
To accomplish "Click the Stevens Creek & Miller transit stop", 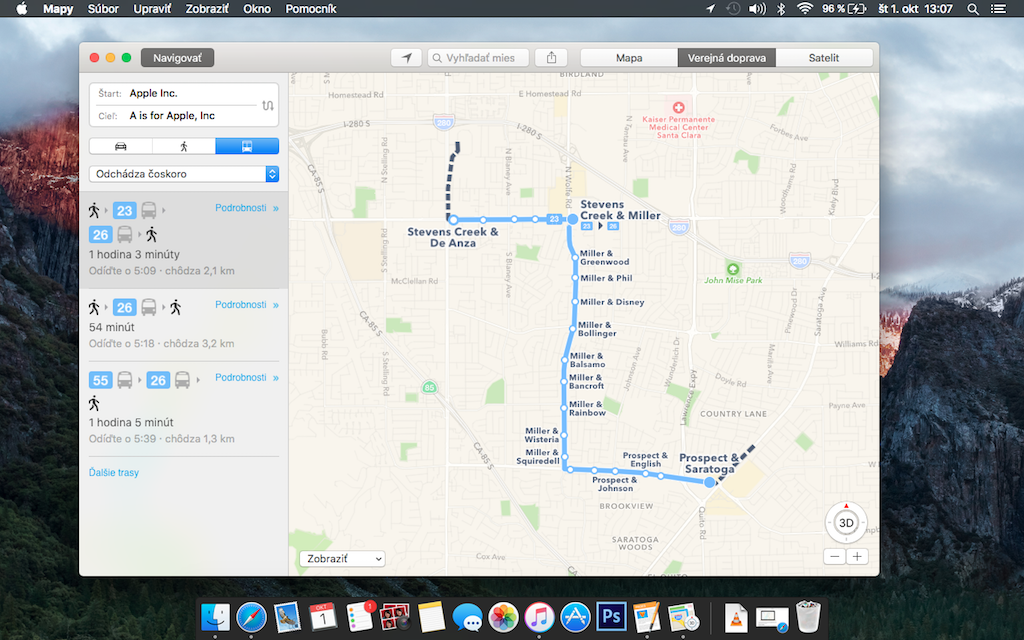I will click(573, 219).
